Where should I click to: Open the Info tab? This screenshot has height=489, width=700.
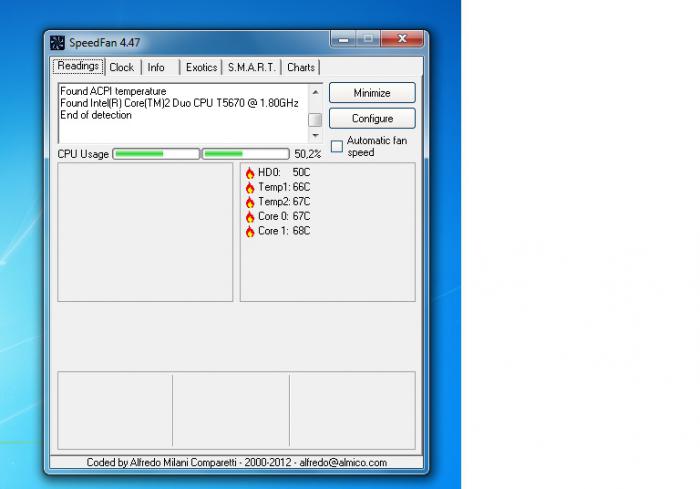click(157, 68)
